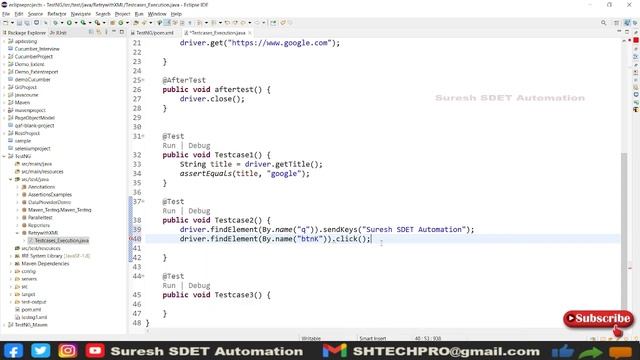Click the Coverage launch toolbar icon
The width and height of the screenshot is (640, 360).
[83, 23]
